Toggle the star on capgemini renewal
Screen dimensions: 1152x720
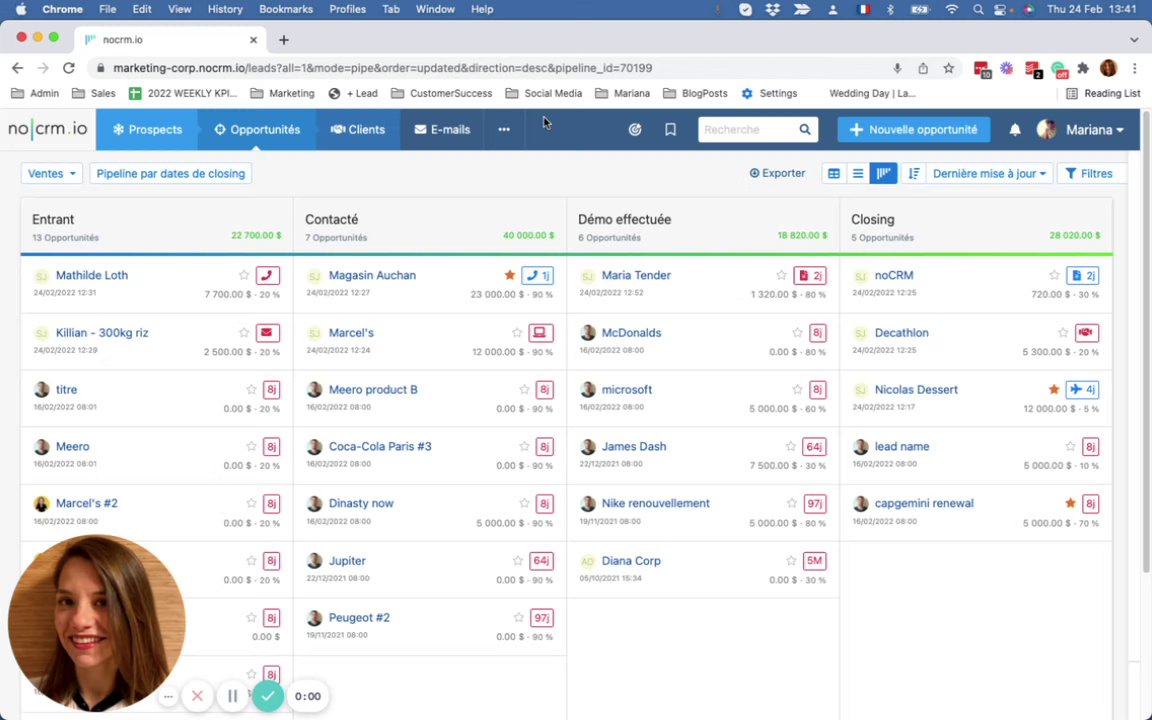click(1070, 503)
